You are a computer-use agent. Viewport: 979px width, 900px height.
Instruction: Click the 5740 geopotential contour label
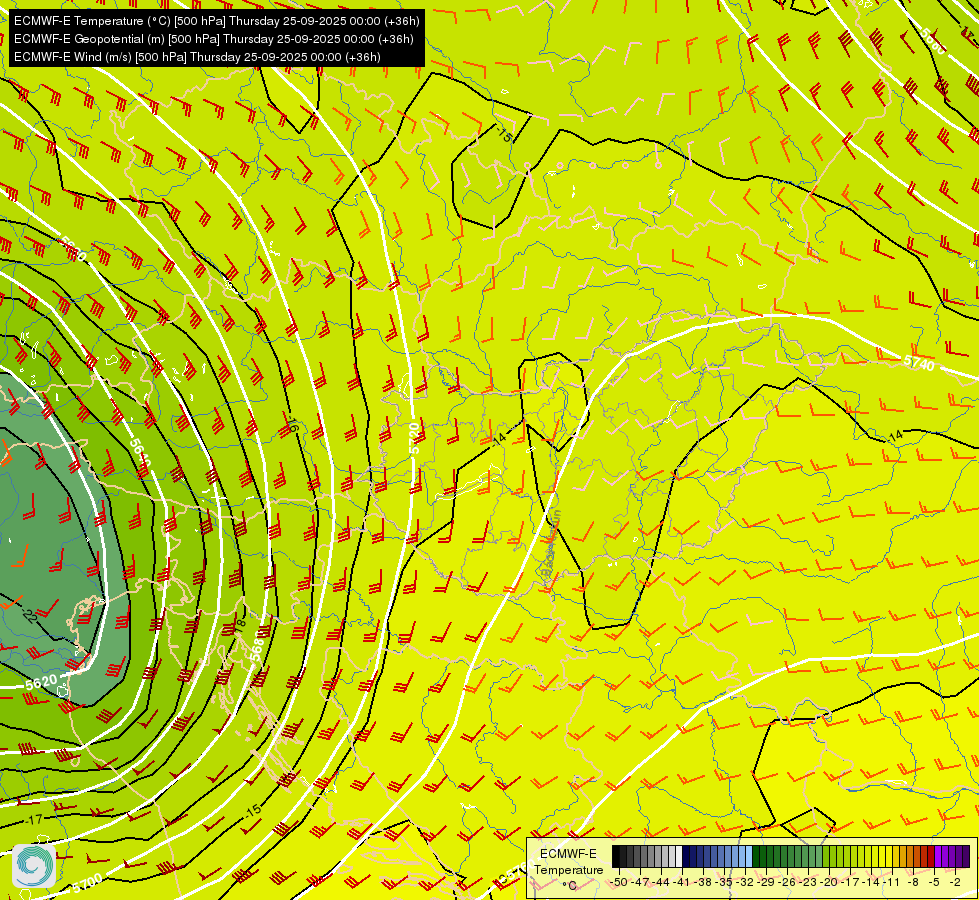[x=919, y=362]
